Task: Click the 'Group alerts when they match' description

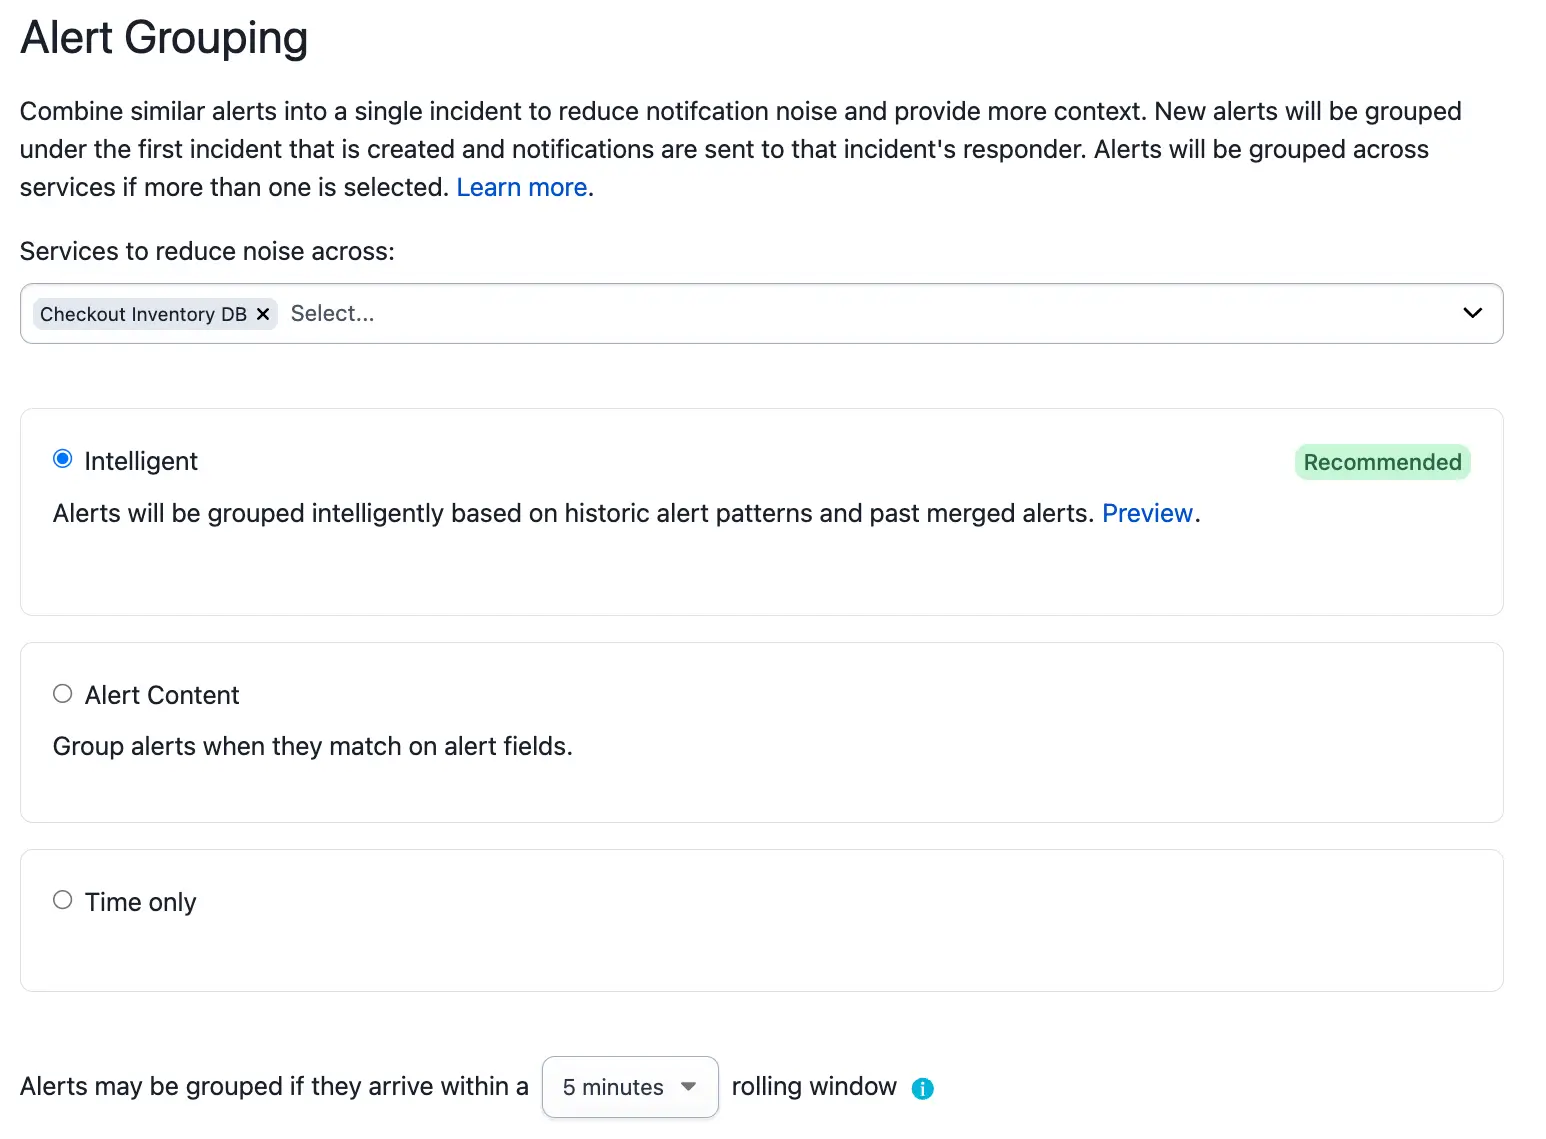Action: coord(313,747)
